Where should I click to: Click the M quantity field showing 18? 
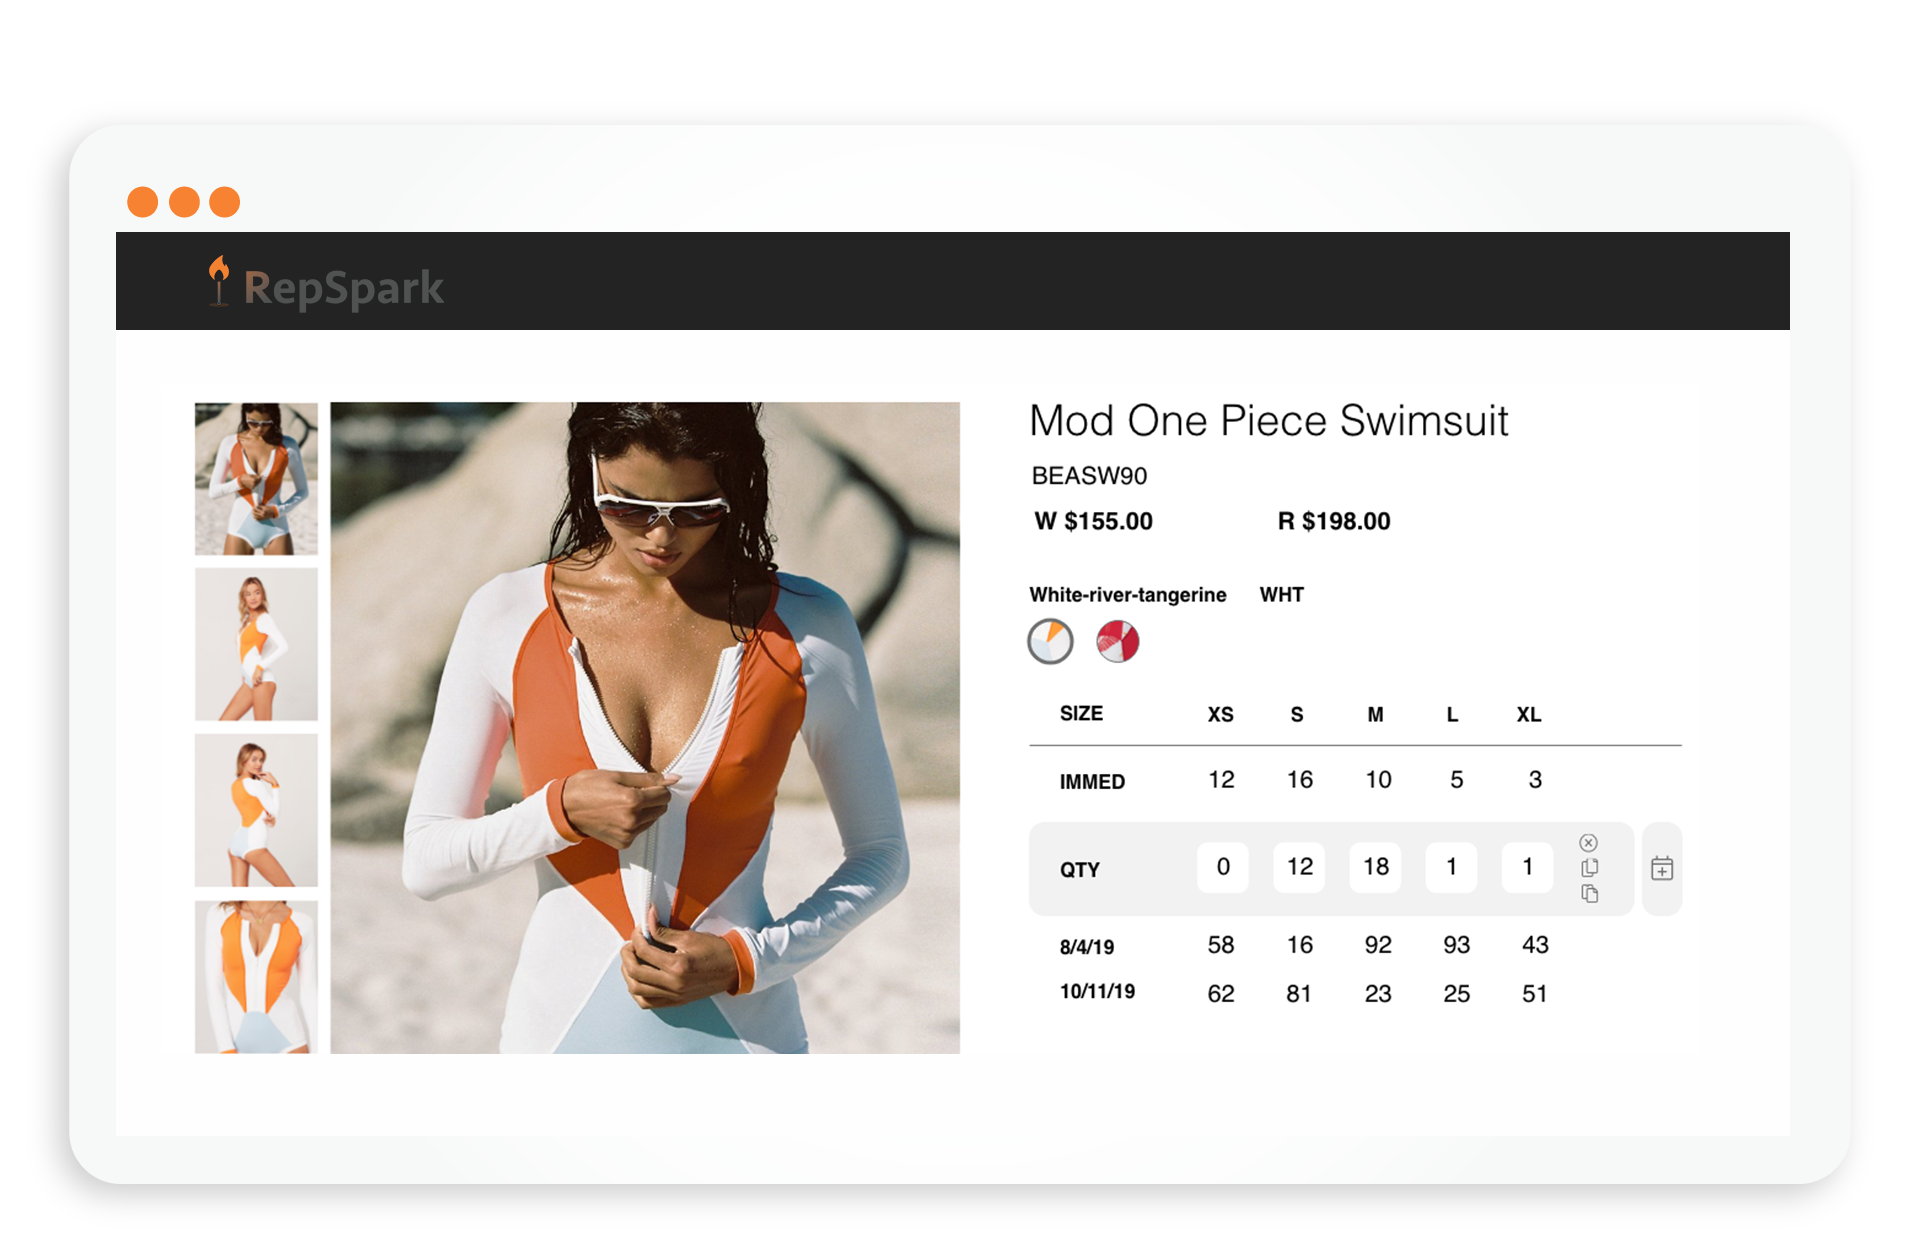(x=1375, y=867)
